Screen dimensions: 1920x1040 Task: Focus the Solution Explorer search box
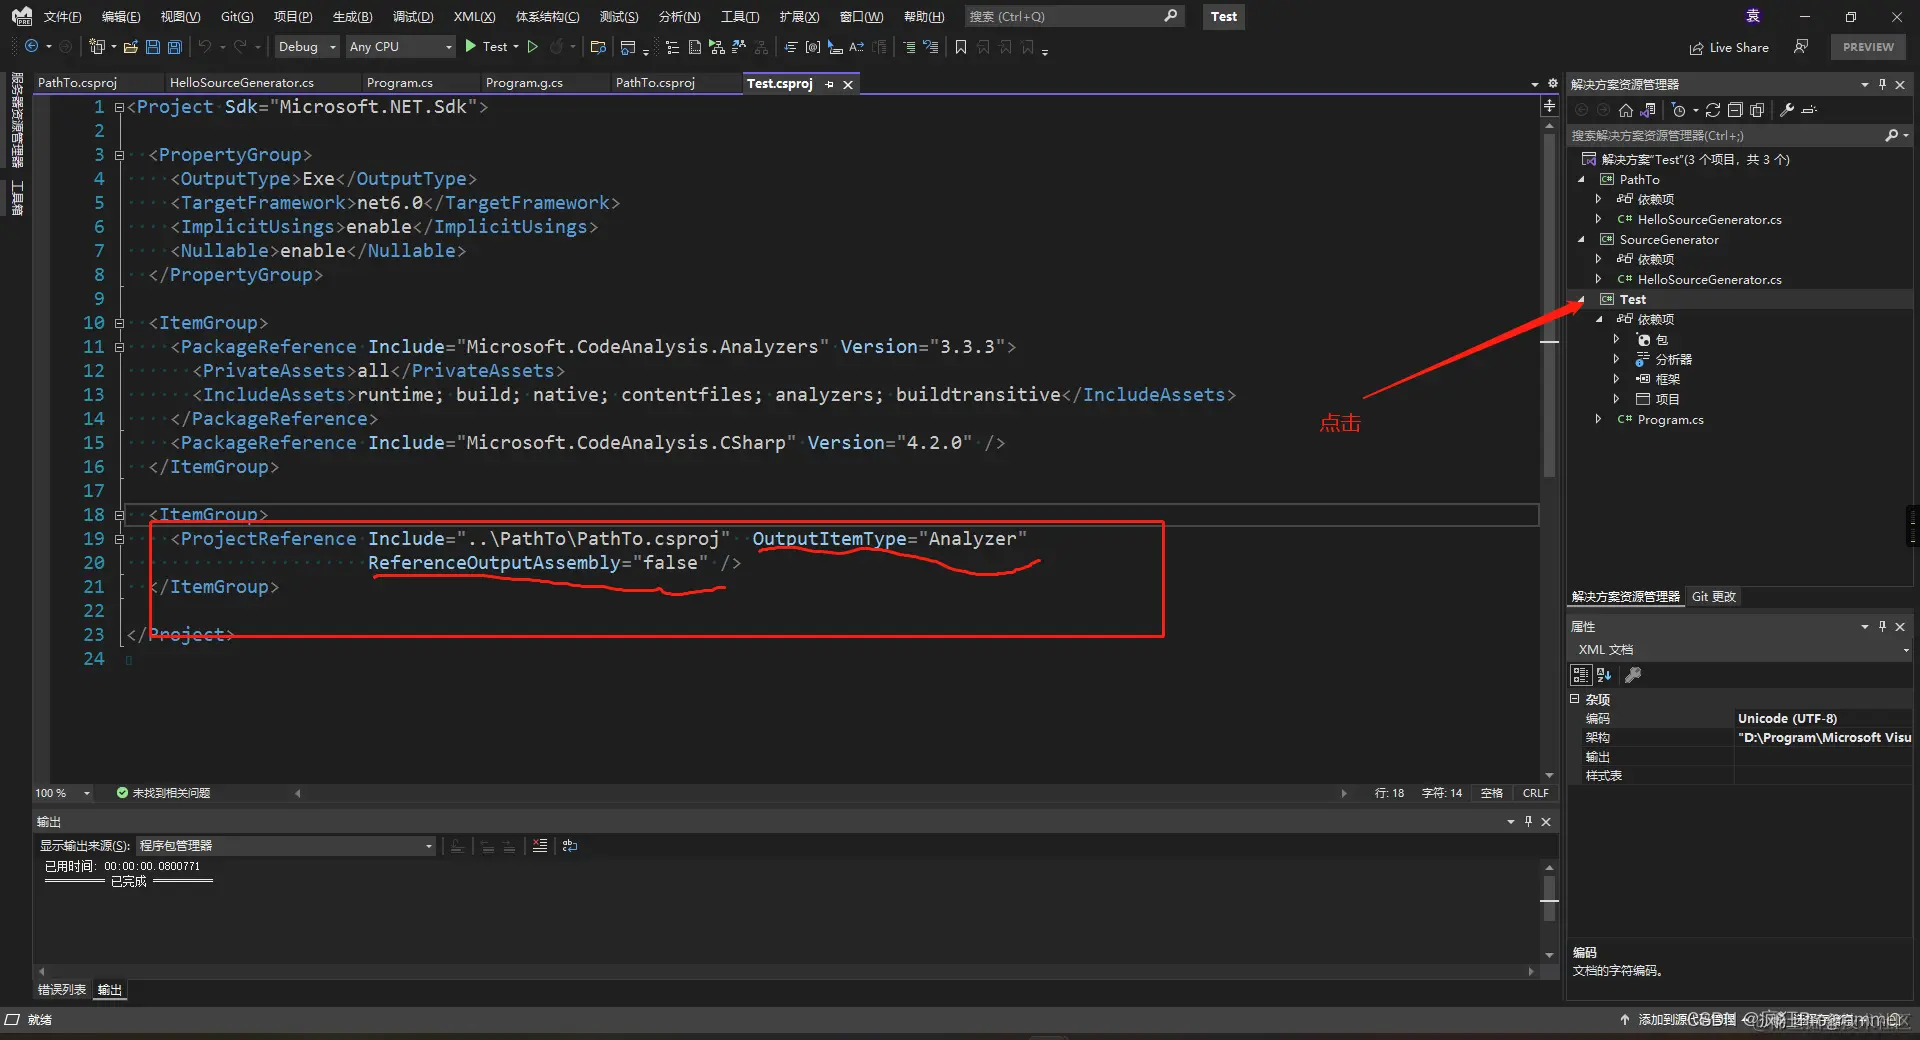[x=1727, y=135]
